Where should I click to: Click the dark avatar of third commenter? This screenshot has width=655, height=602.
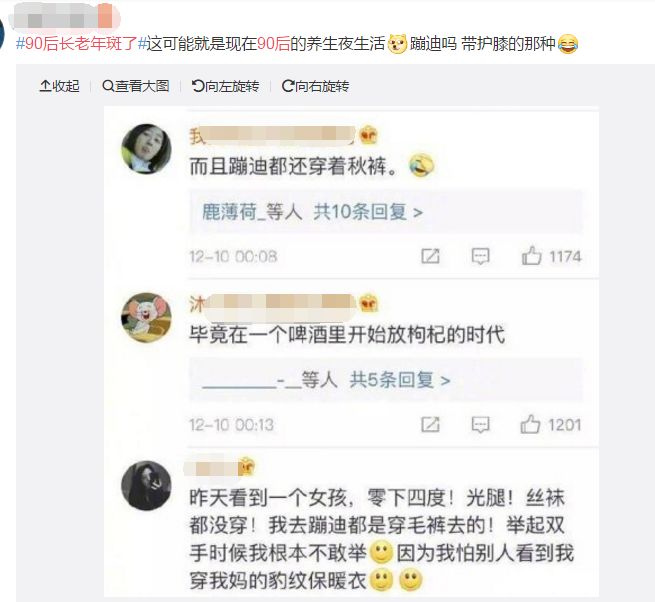point(147,485)
